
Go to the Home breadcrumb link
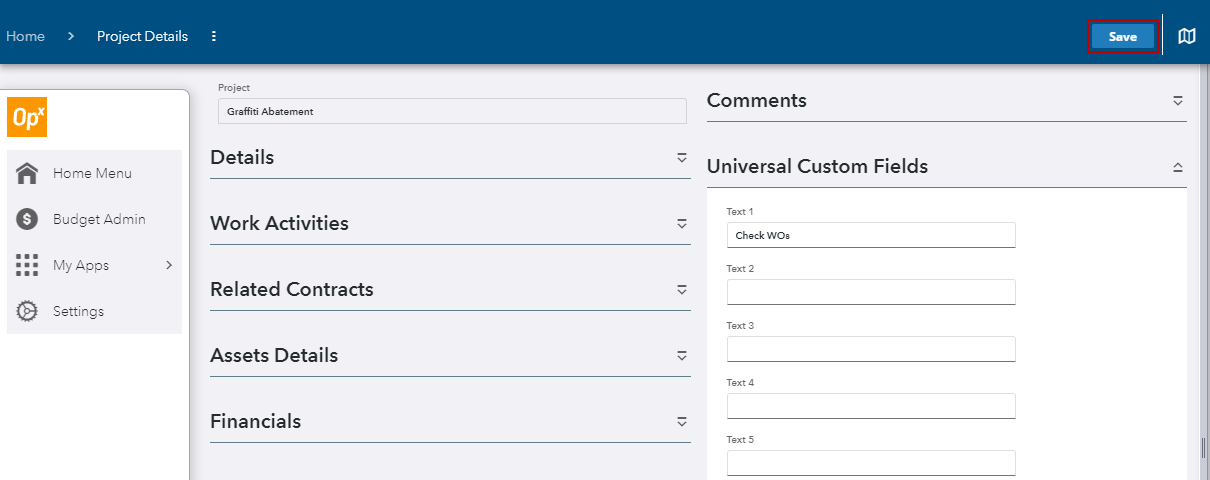(25, 36)
